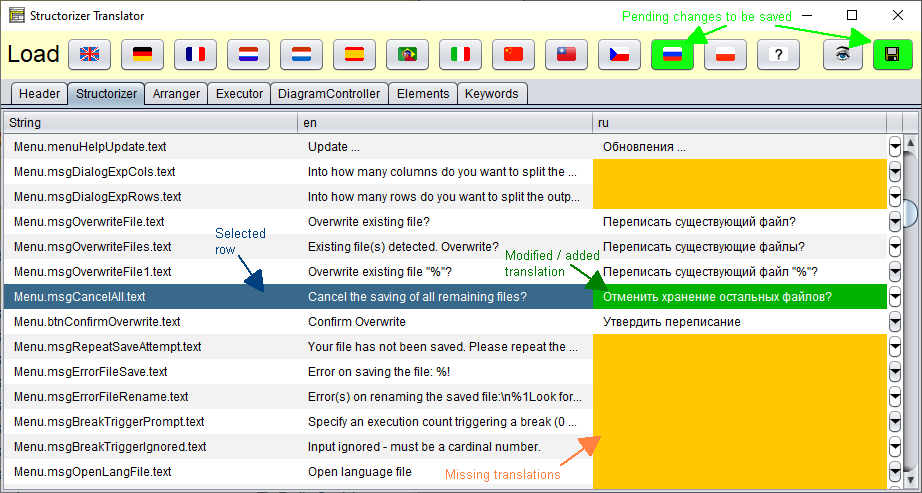The height and width of the screenshot is (493, 922).
Task: Load German language with the Germany flag
Action: [x=142, y=55]
